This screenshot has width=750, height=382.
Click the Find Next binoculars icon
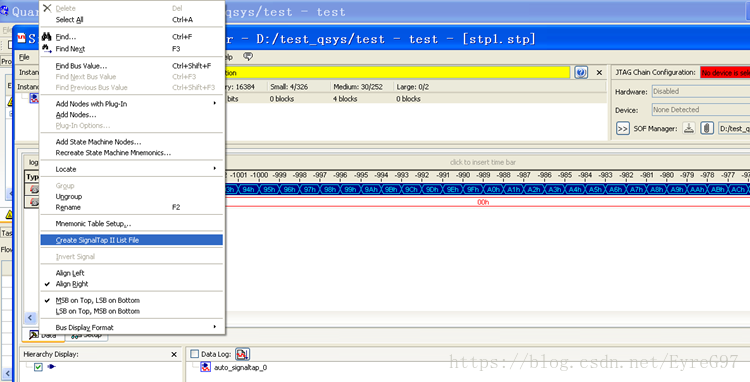46,48
